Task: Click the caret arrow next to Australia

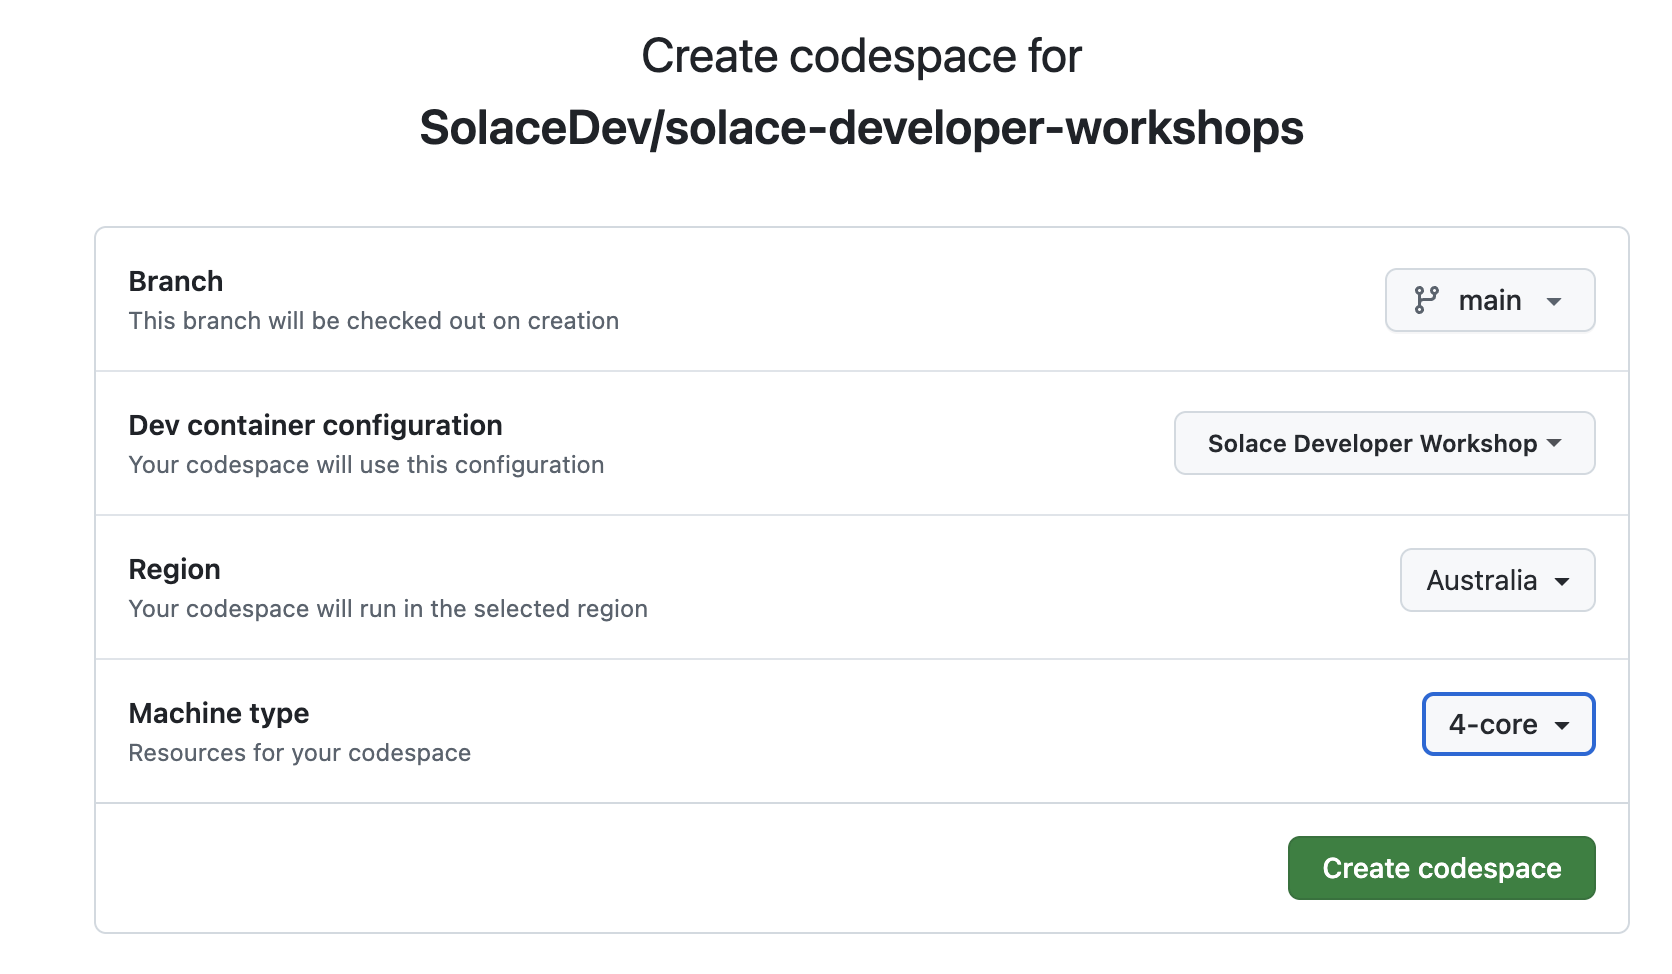Action: 1562,581
